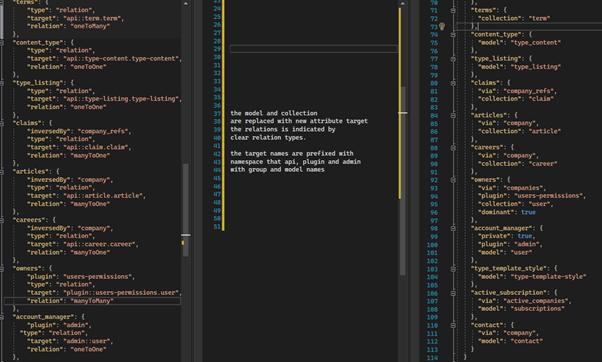Screen dimensions: 602x362
Task: Click text "clear relation types."
Action: [x=268, y=137]
